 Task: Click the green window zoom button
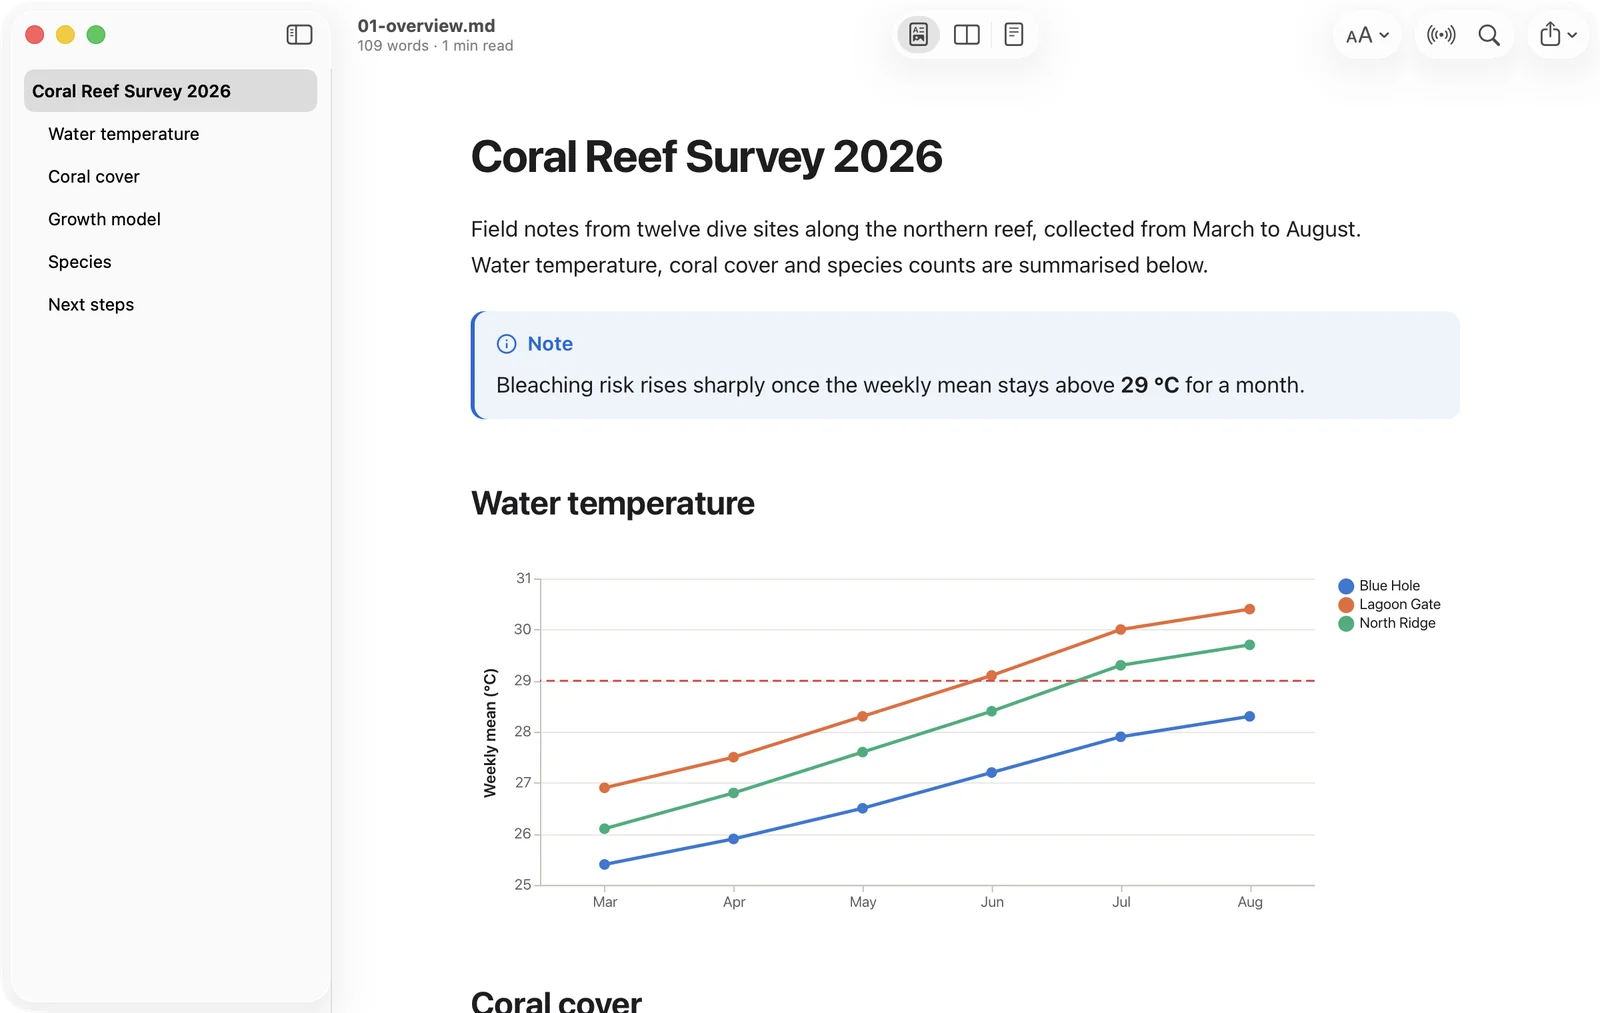click(96, 35)
